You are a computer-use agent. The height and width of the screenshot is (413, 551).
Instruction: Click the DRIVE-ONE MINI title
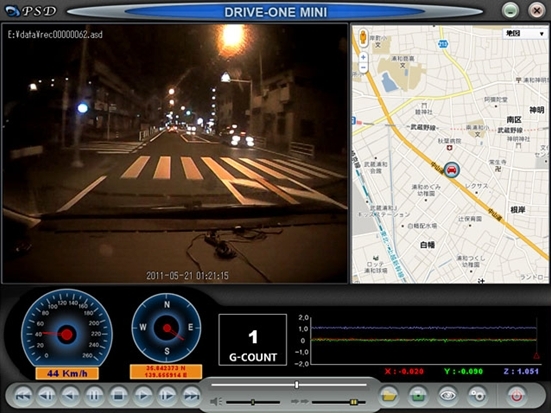[276, 12]
